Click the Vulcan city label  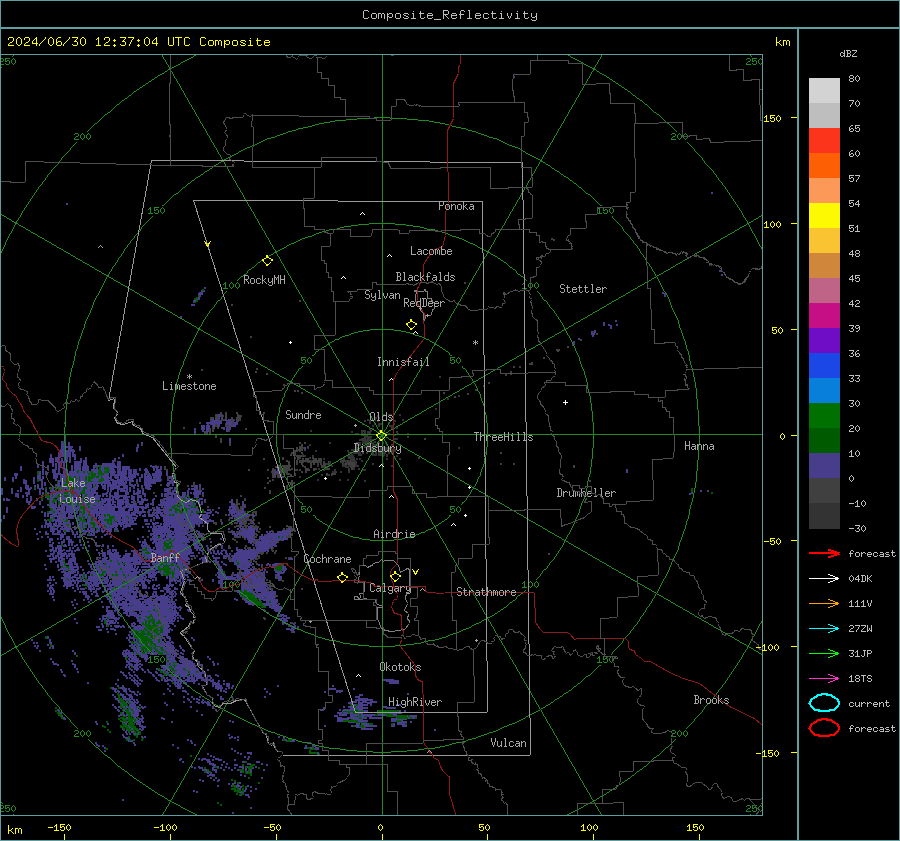point(509,743)
